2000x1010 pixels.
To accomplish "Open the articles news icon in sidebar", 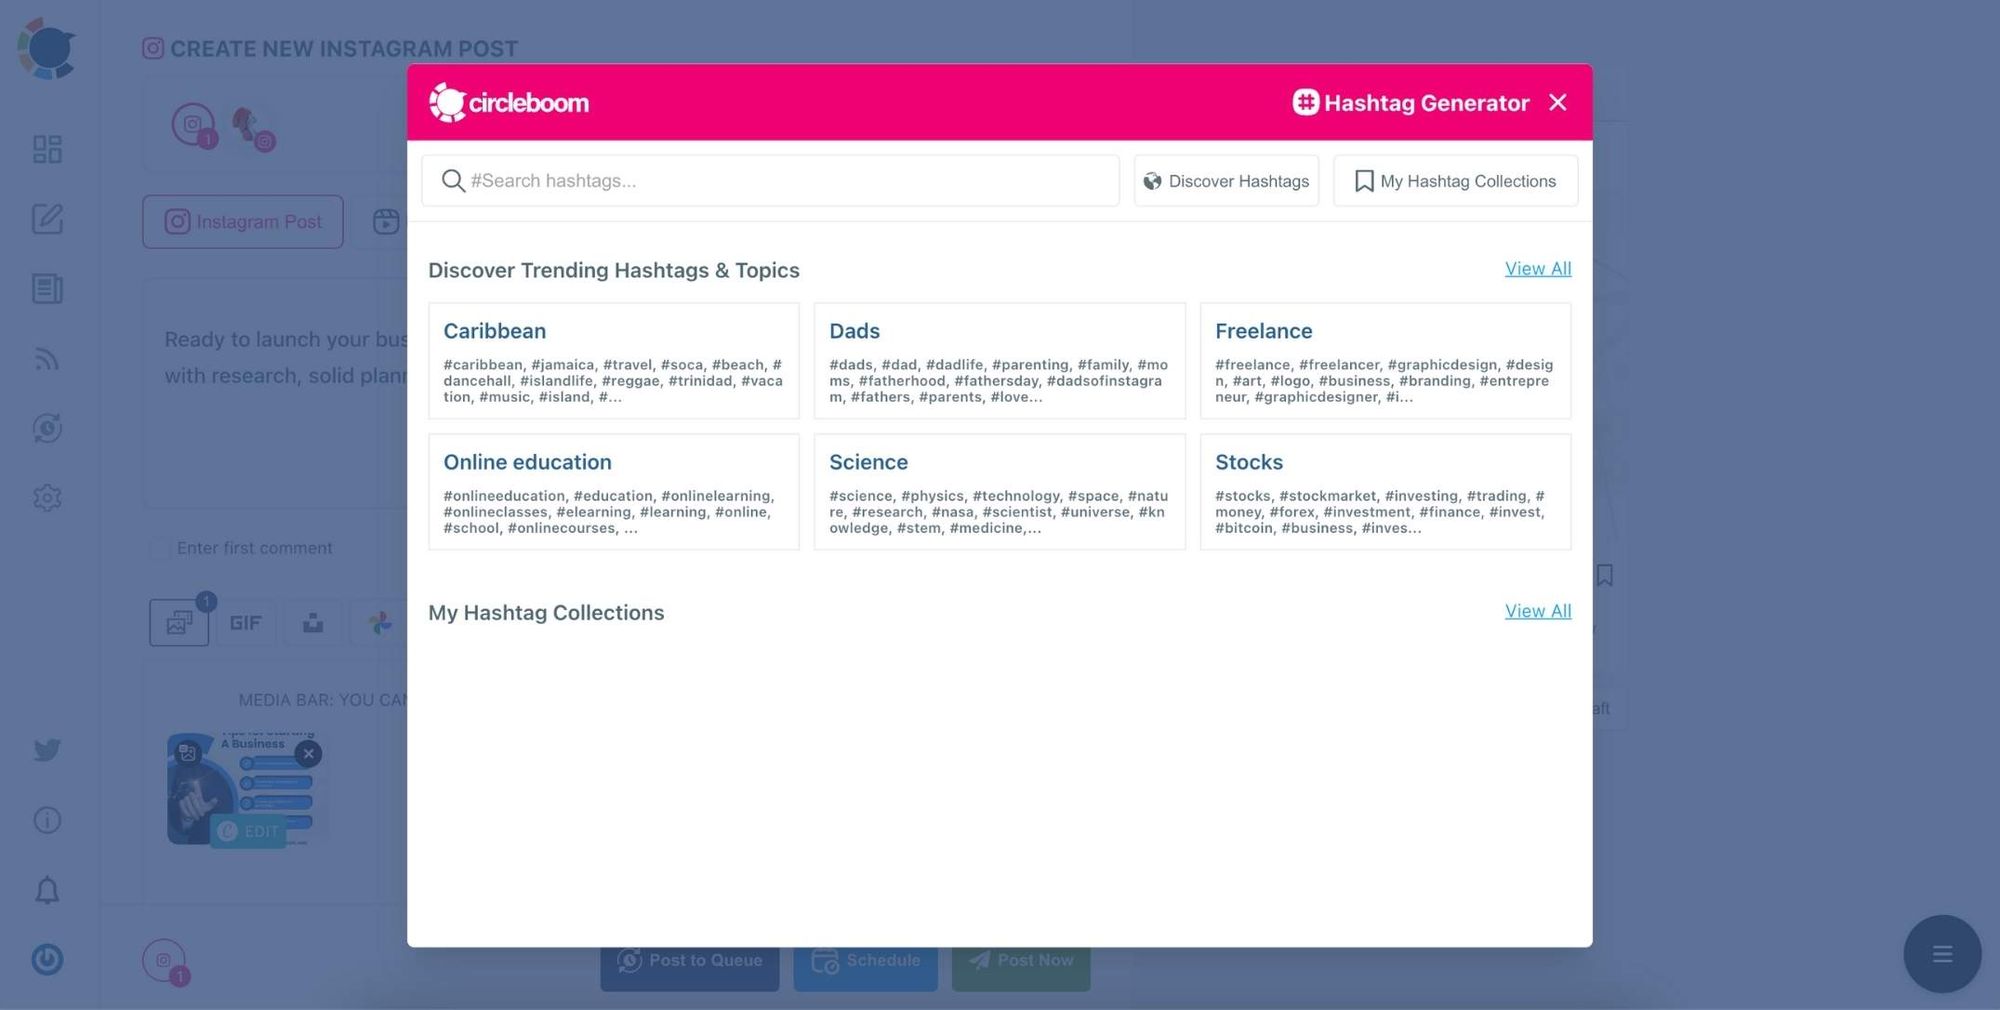I will (x=47, y=289).
